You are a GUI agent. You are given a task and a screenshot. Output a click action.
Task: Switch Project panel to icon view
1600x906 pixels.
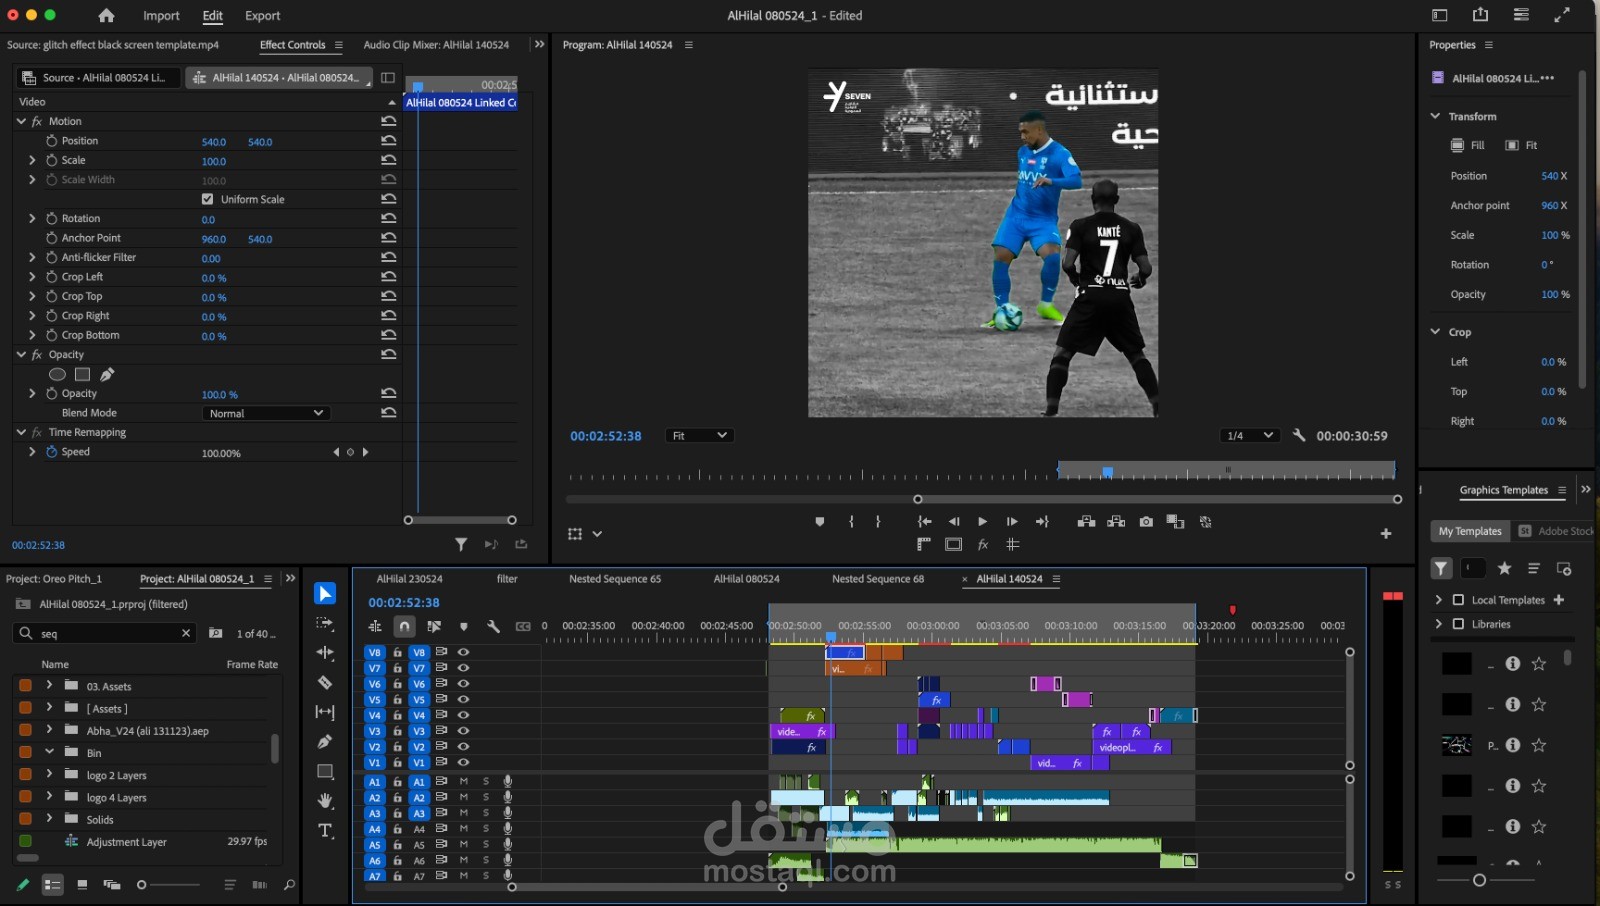tap(82, 885)
